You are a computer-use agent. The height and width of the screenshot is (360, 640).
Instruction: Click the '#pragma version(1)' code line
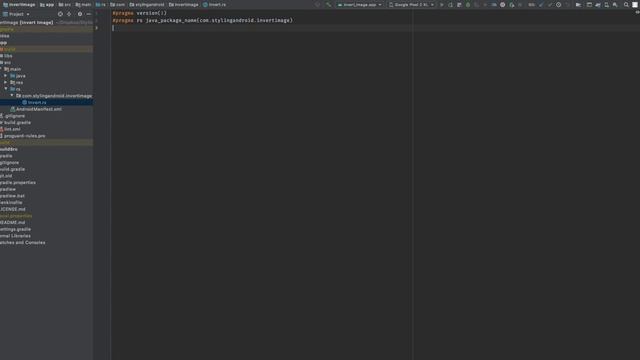point(140,13)
